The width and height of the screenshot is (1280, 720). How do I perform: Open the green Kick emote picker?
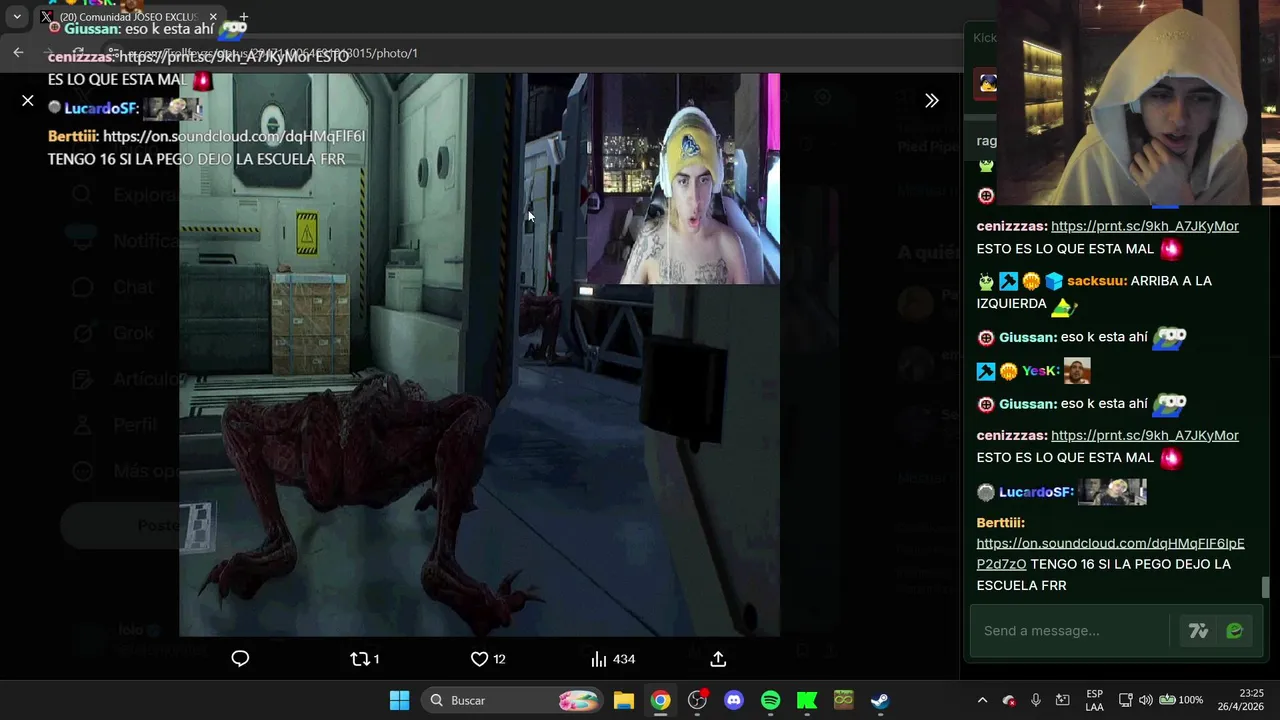[x=1235, y=630]
